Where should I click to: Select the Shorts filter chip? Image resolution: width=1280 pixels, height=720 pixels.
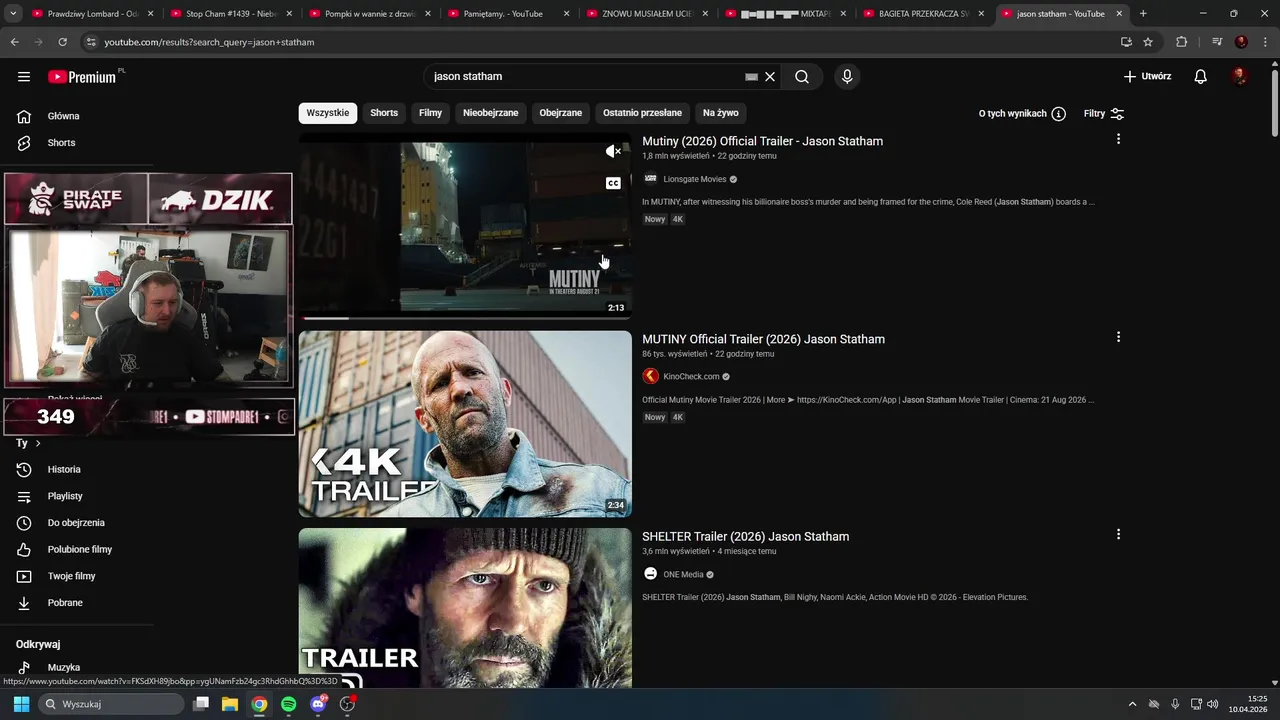[384, 113]
